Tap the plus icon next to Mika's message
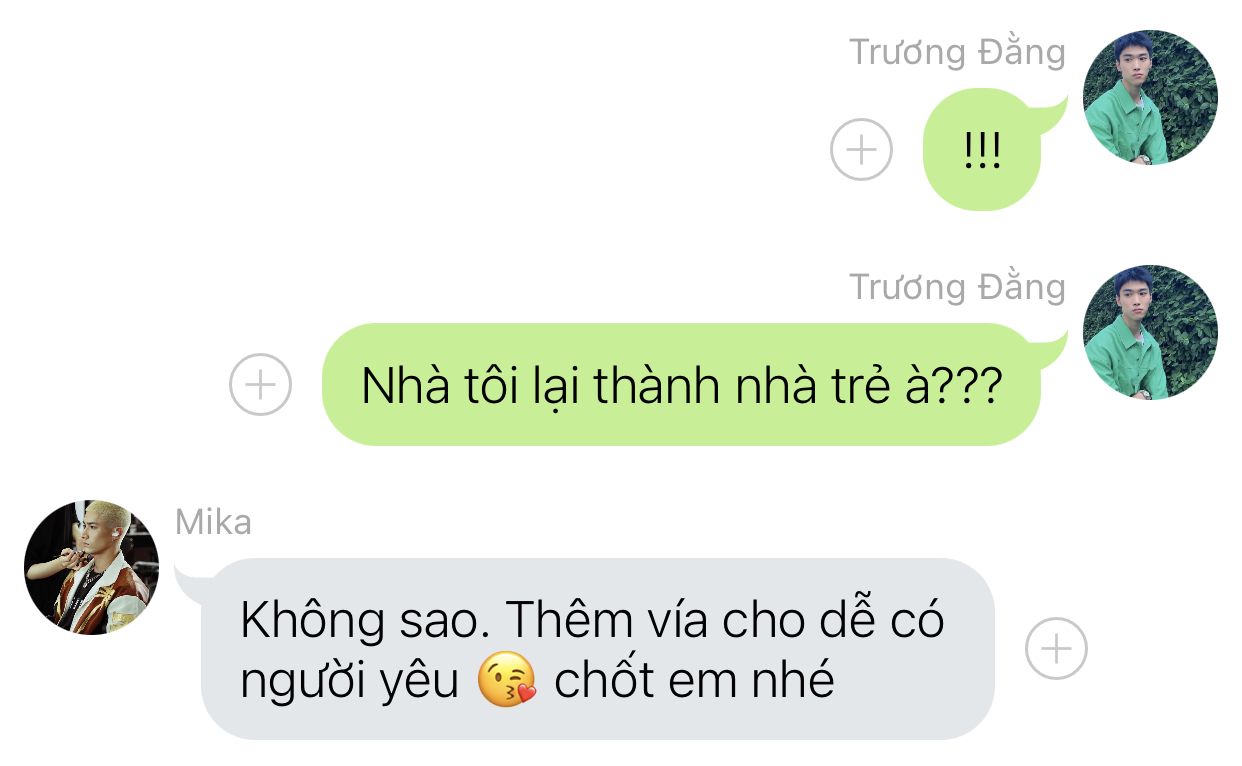This screenshot has height=766, width=1242. tap(1056, 649)
